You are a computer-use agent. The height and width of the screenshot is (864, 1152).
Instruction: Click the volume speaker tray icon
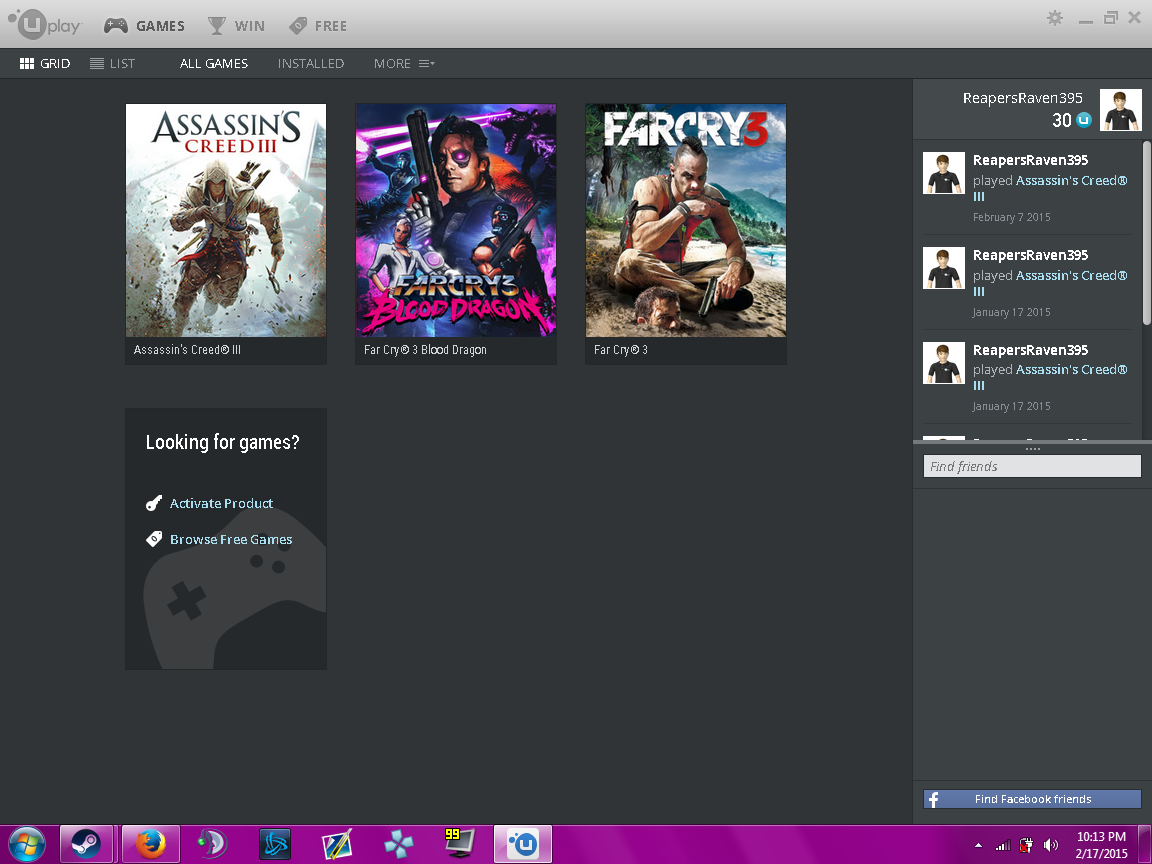[x=1051, y=845]
